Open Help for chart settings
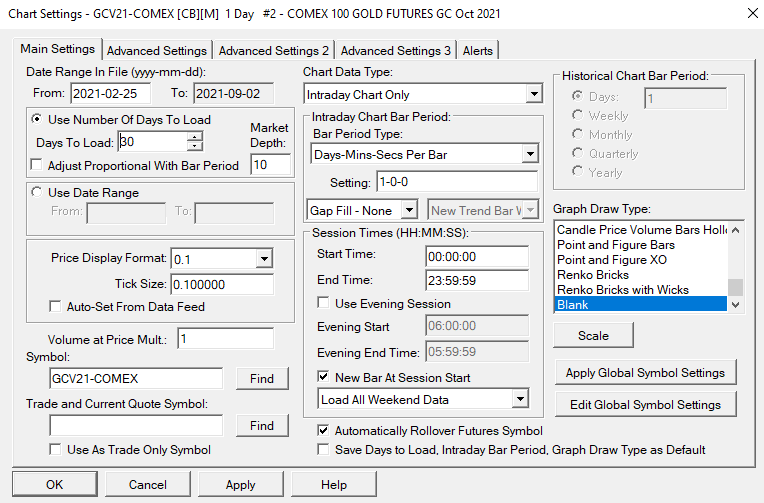 (x=334, y=484)
